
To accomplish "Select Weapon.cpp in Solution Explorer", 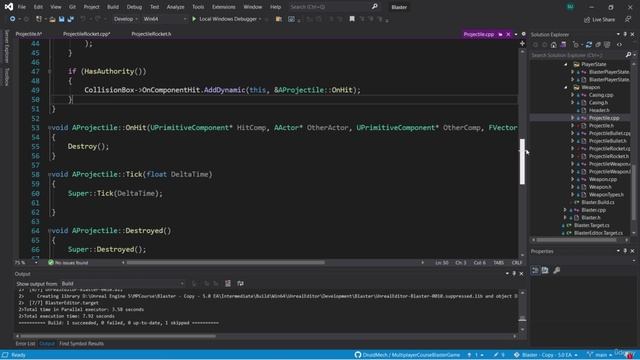I will (x=603, y=179).
